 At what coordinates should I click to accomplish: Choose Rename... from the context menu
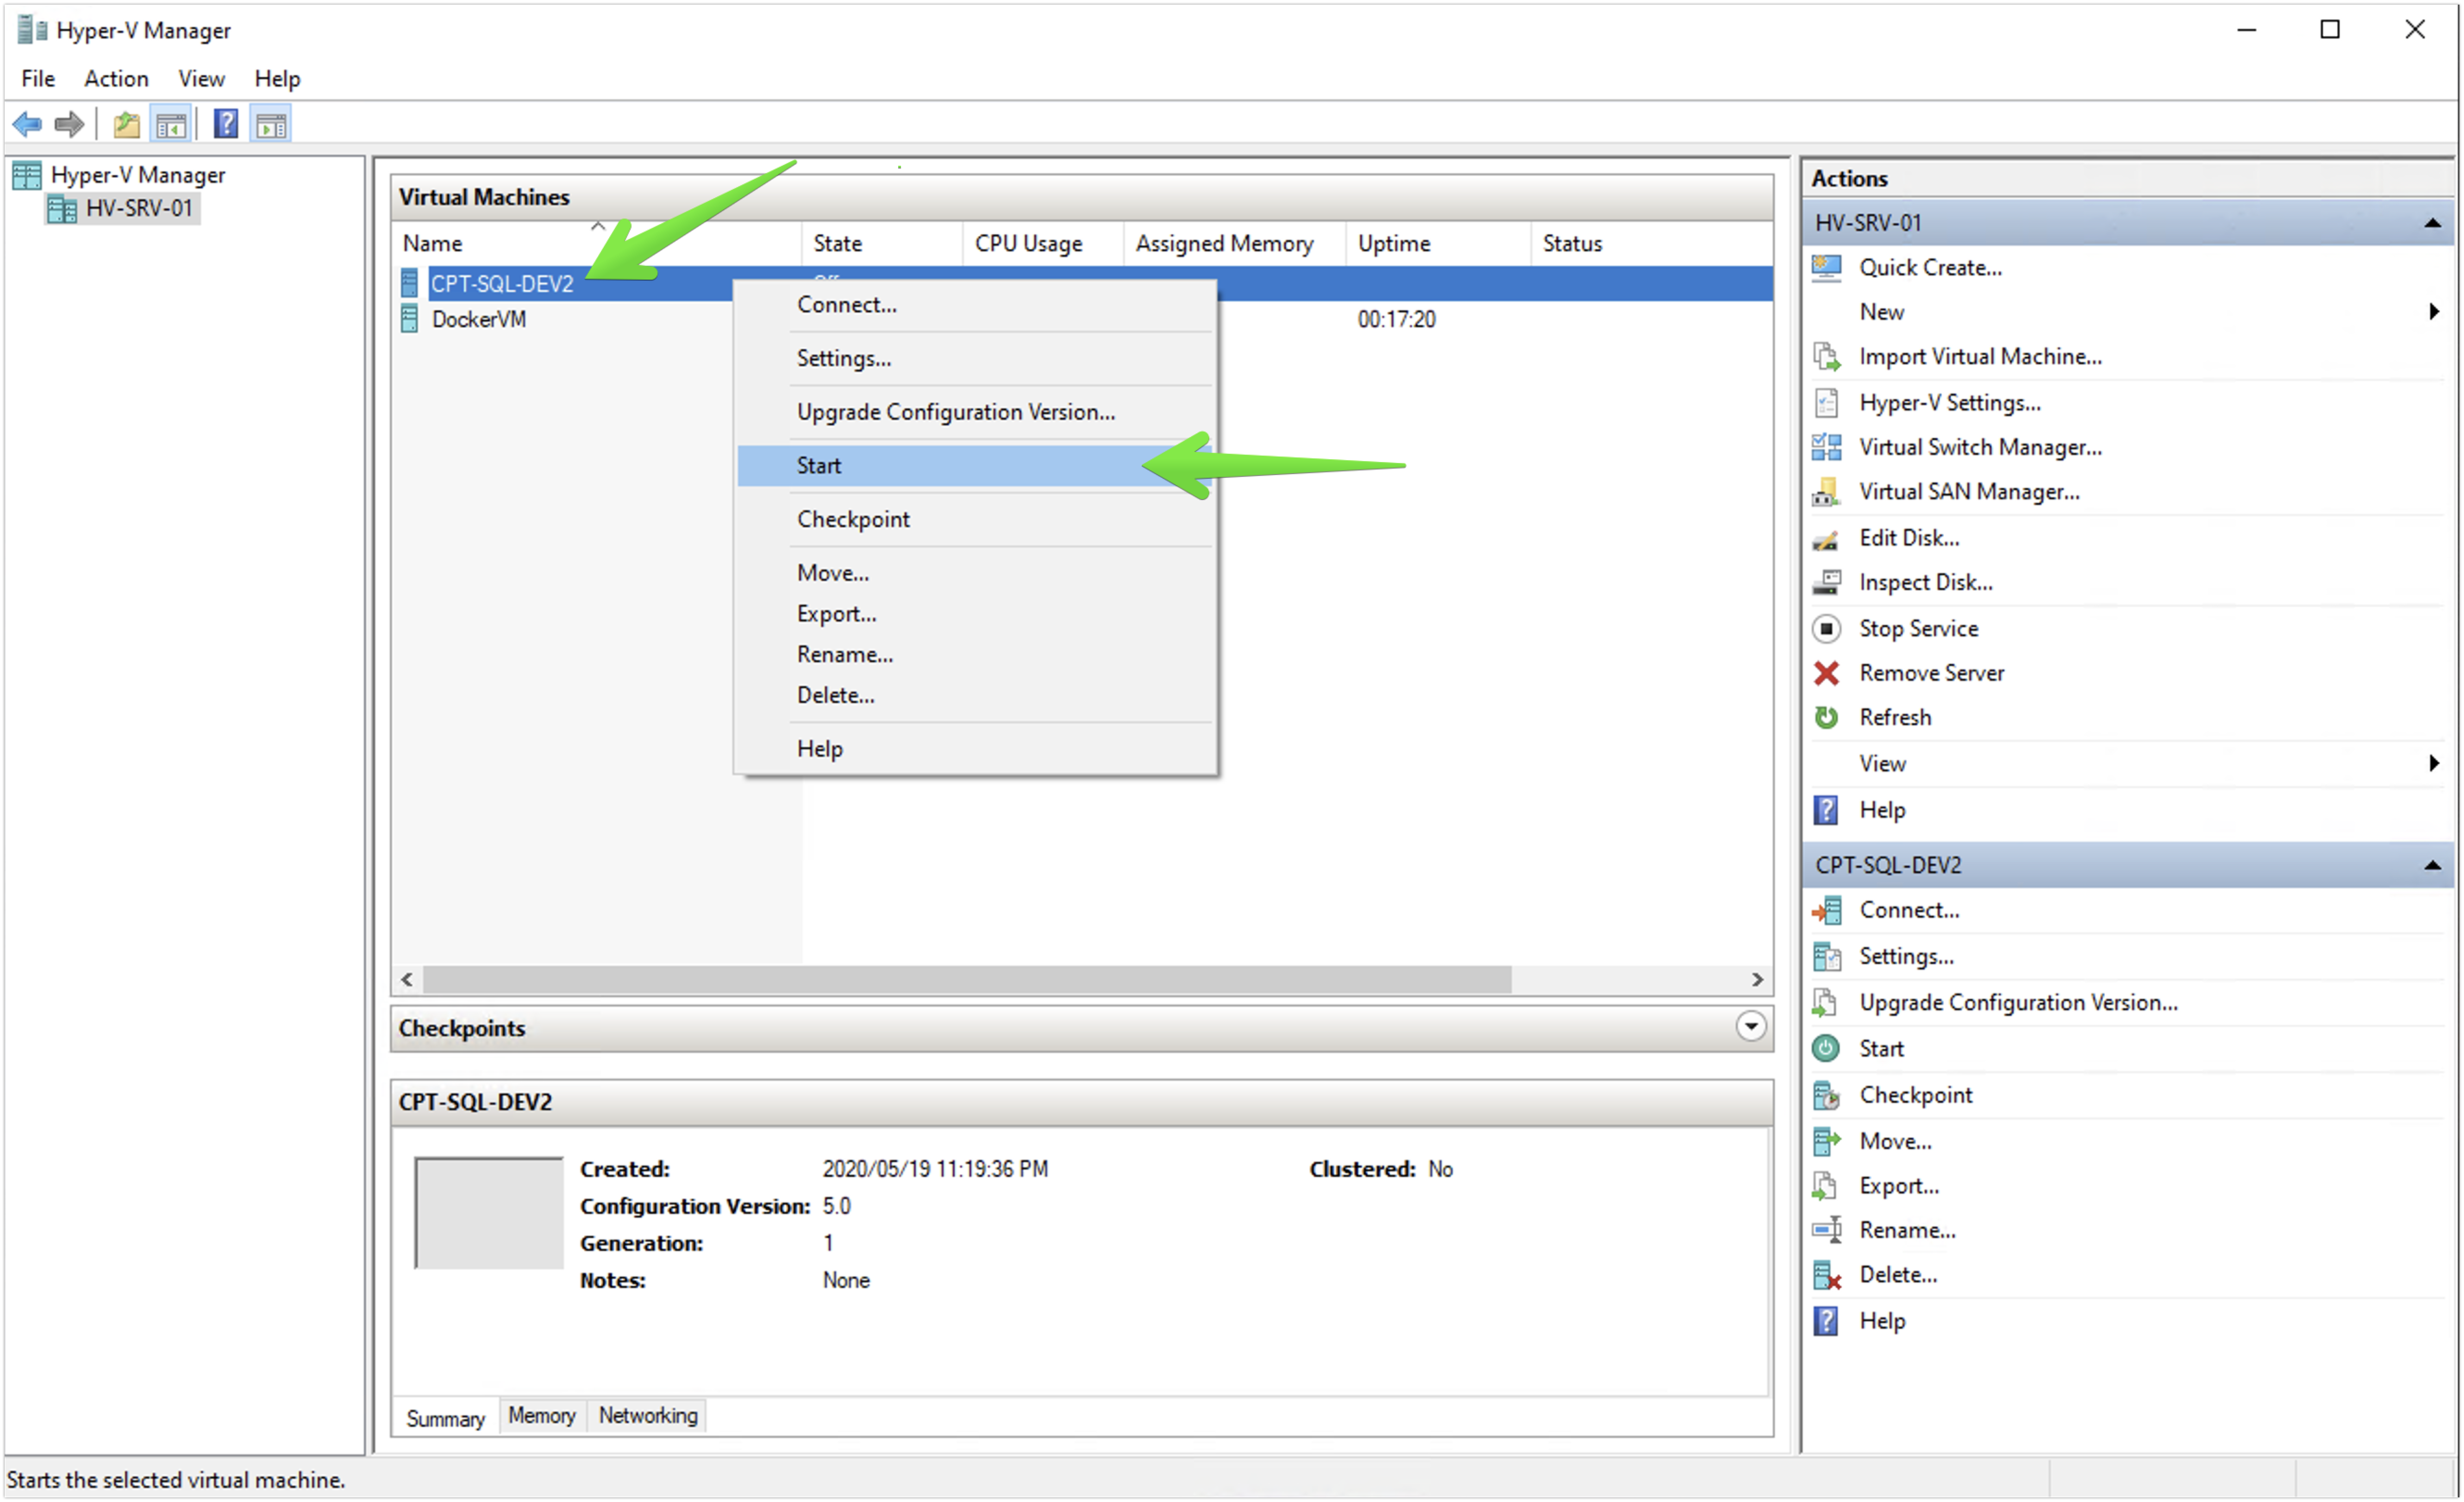975,655
